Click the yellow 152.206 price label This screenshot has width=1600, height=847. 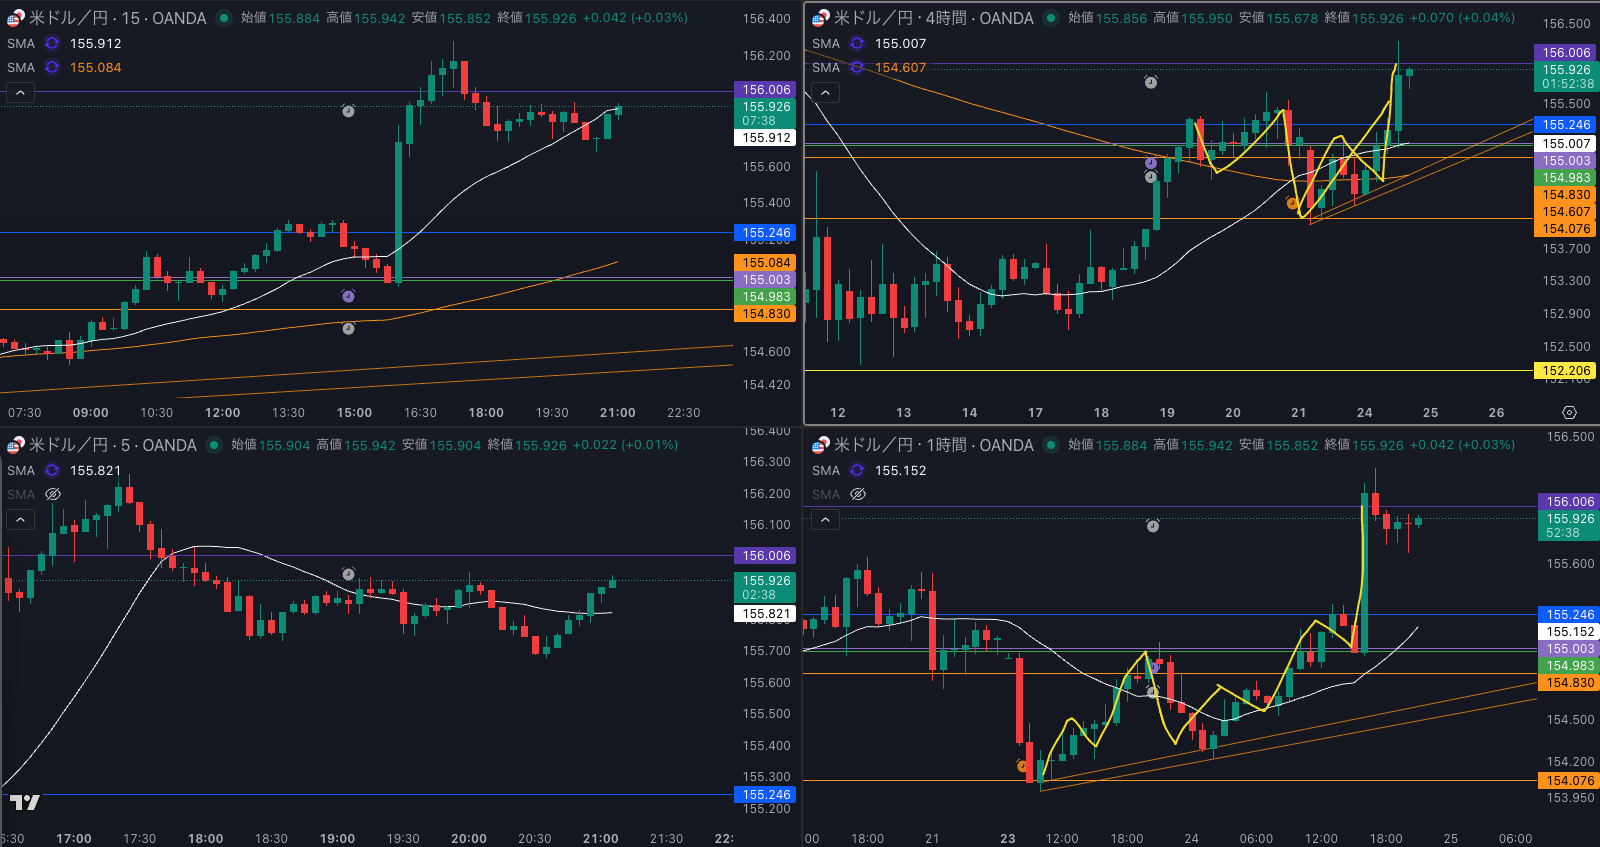[x=1565, y=371]
